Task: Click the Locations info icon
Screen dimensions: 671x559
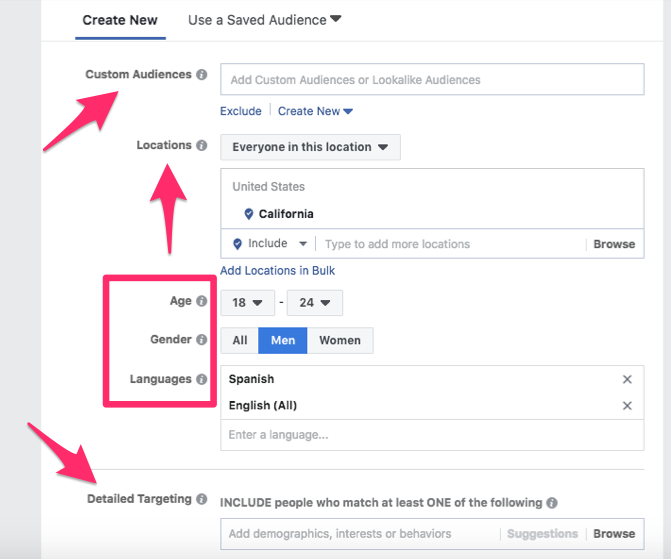Action: [202, 145]
